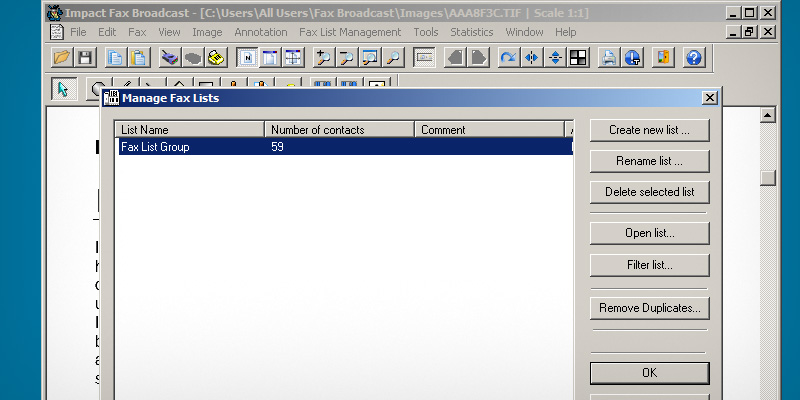The width and height of the screenshot is (800, 400).
Task: Select the arrow pointer annotation tool
Action: click(x=63, y=89)
